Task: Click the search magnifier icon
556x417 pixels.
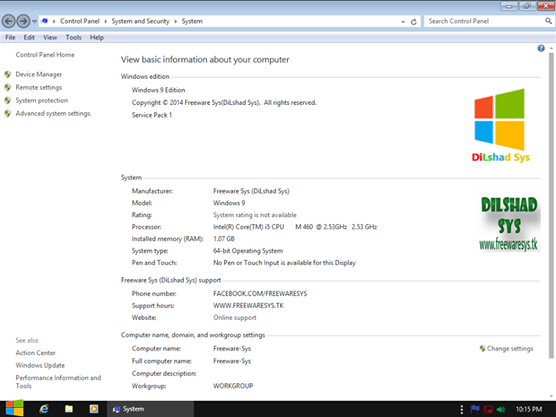Action: point(549,21)
